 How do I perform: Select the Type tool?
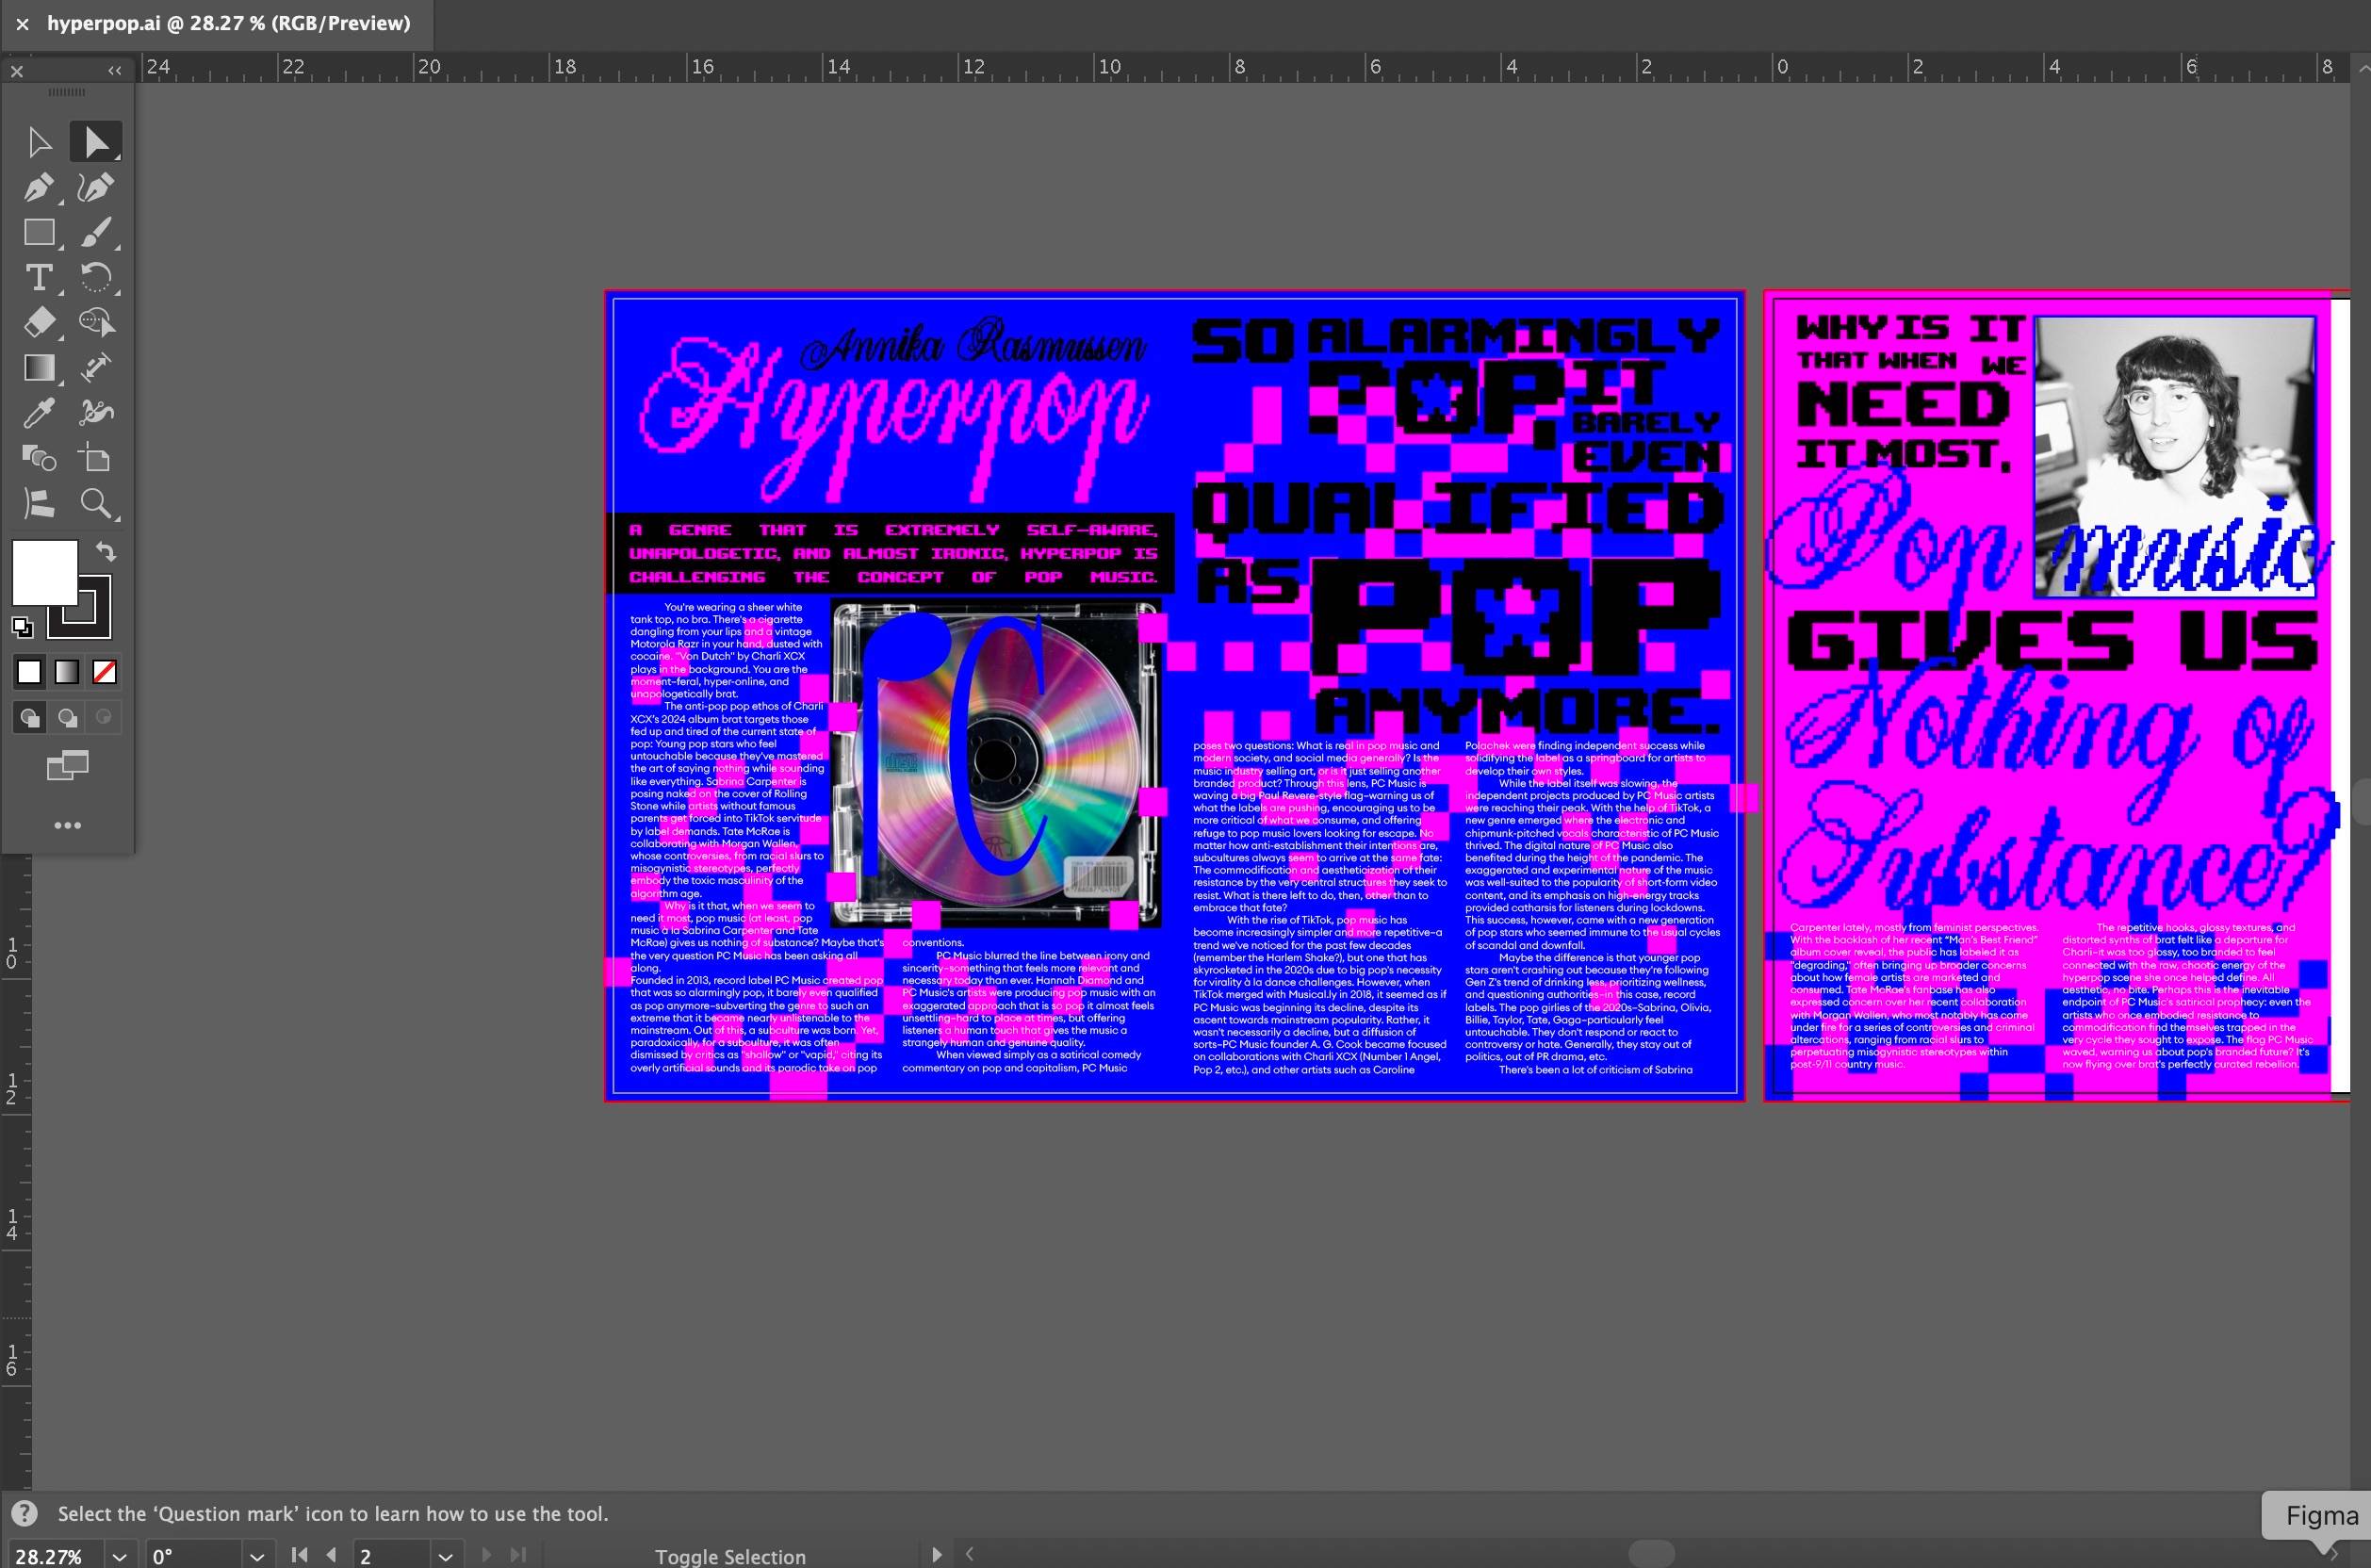click(39, 277)
